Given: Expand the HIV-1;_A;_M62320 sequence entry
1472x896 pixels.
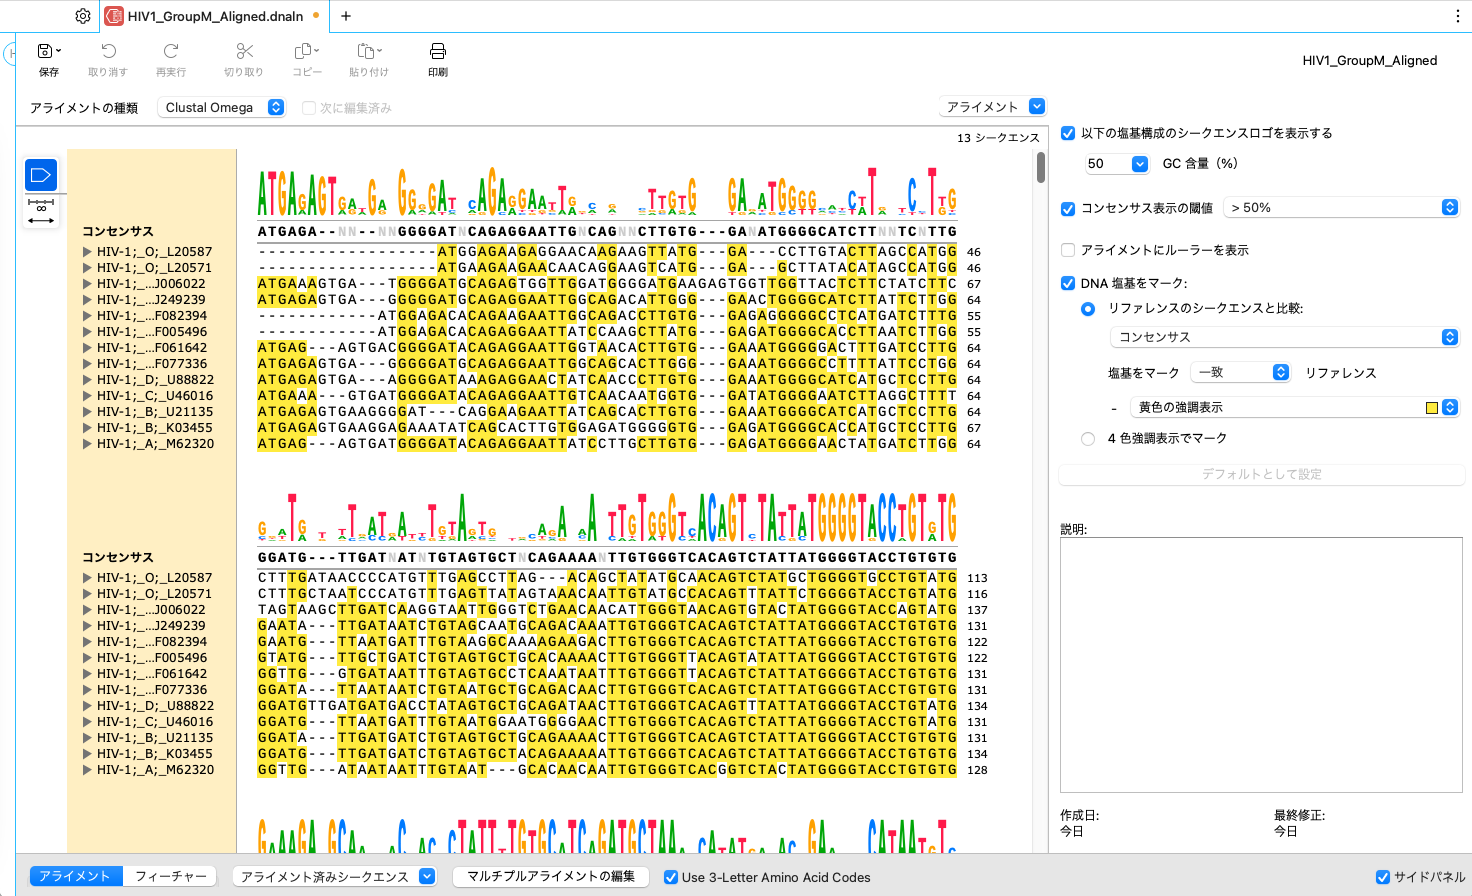Looking at the screenshot, I should (87, 444).
